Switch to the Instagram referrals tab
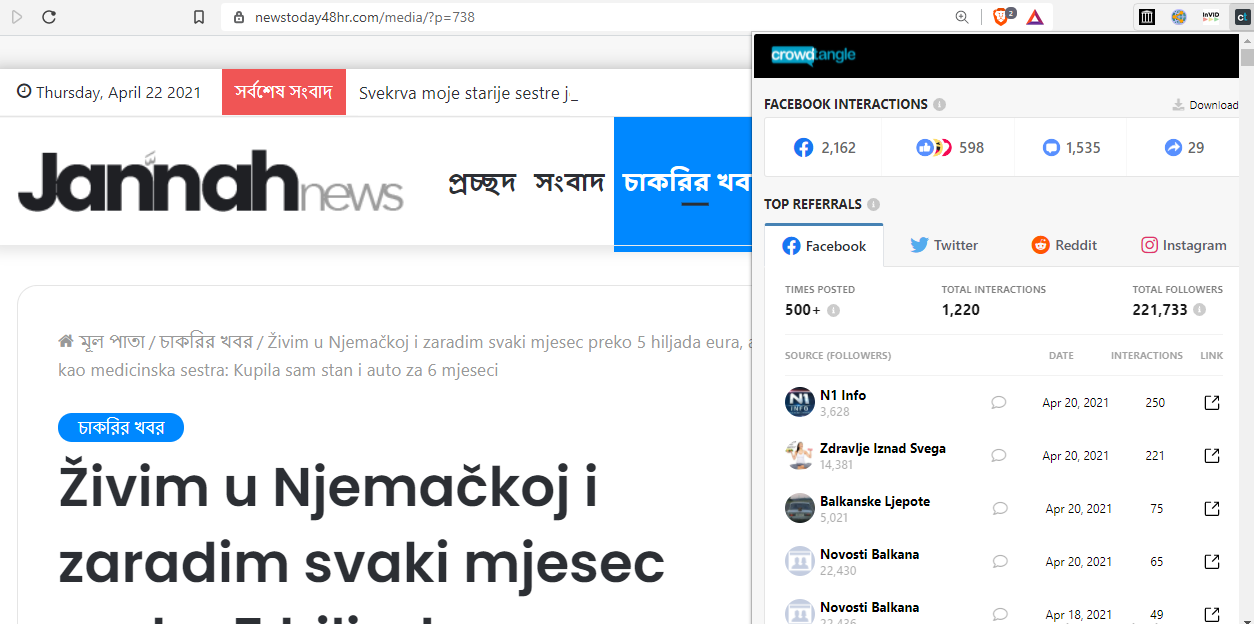 coord(1184,245)
